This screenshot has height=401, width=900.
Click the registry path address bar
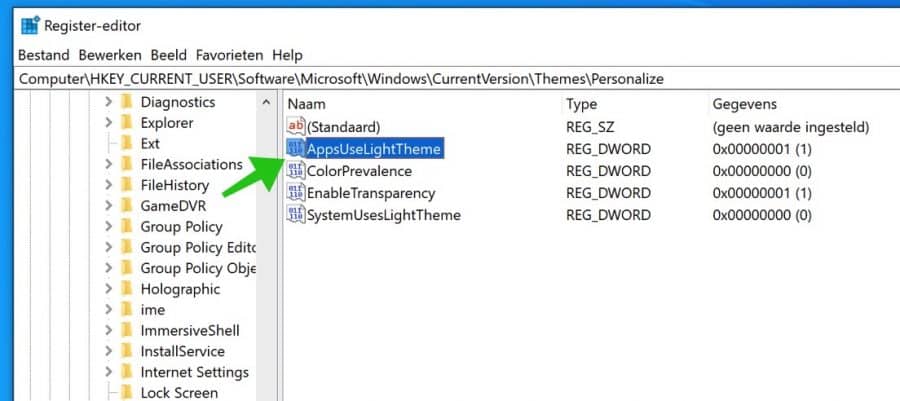(x=459, y=79)
